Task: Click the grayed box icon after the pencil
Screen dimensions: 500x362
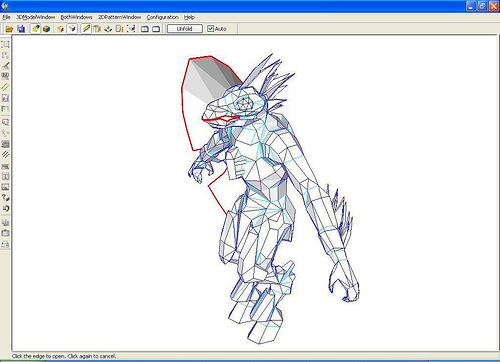Action: pos(97,29)
